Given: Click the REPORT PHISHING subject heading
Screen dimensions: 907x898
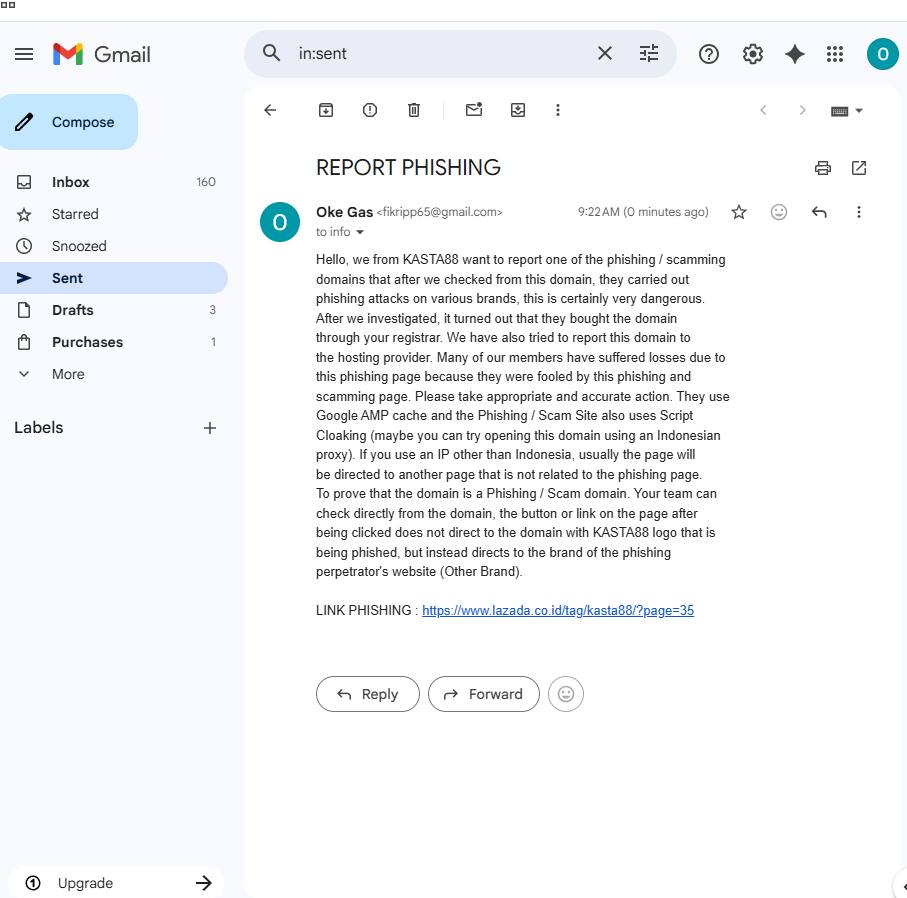Looking at the screenshot, I should pyautogui.click(x=408, y=168).
